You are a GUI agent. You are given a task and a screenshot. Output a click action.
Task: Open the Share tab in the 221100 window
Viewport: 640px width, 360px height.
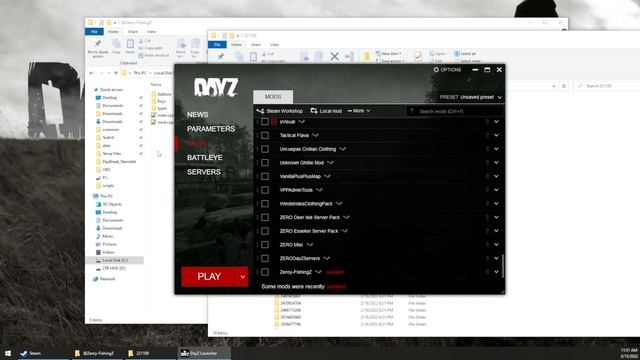click(256, 44)
